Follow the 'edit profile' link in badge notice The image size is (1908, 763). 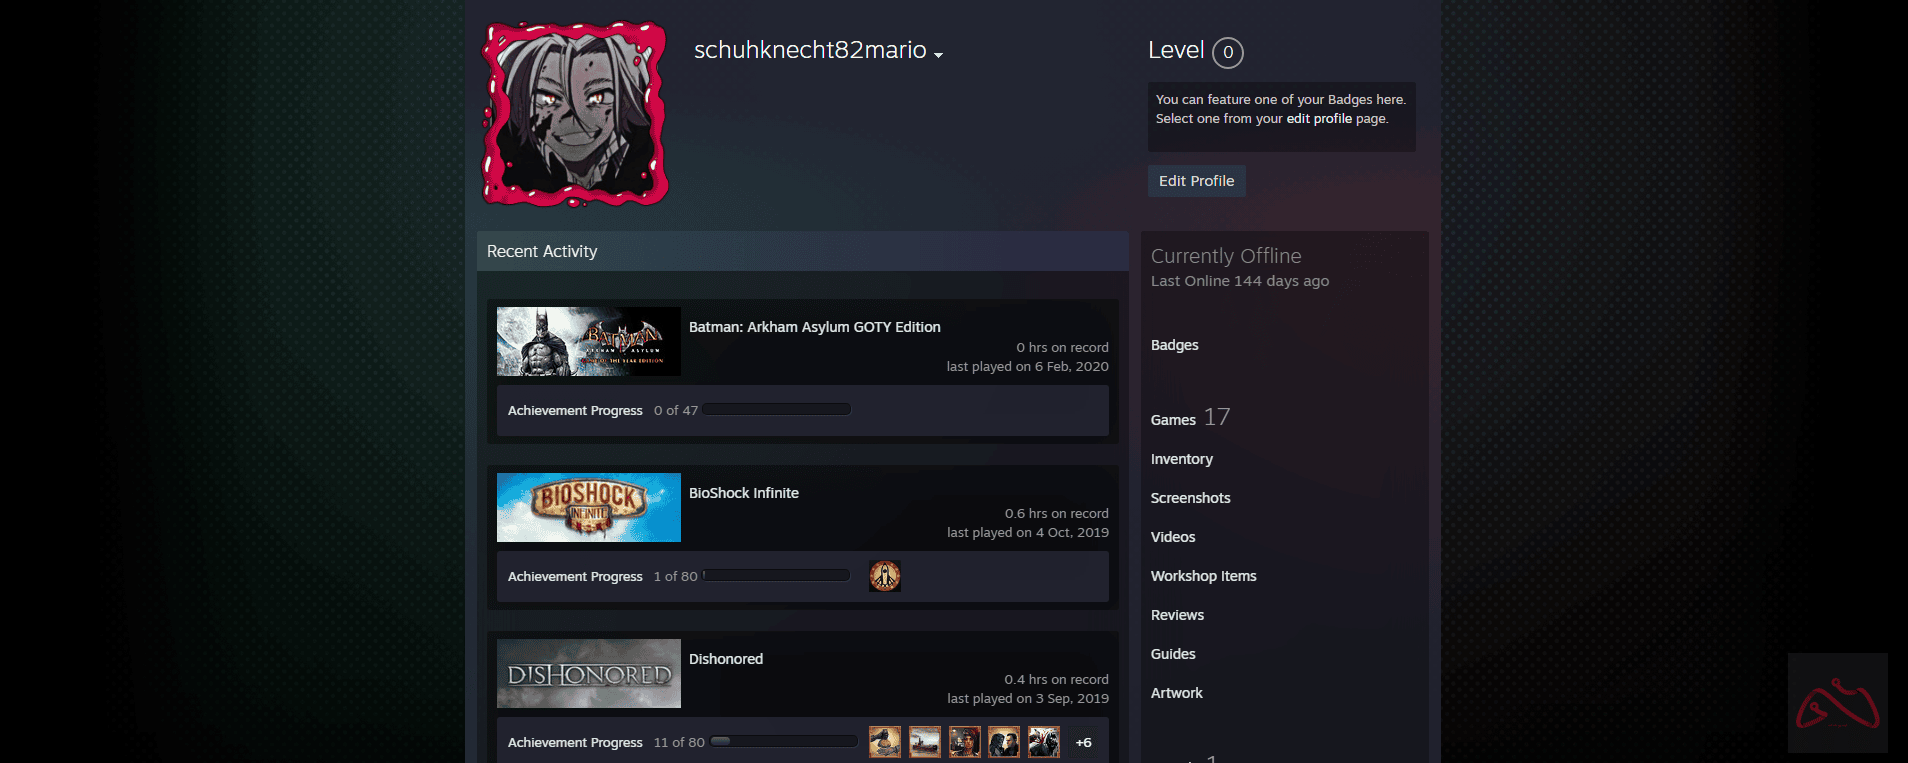(x=1319, y=119)
